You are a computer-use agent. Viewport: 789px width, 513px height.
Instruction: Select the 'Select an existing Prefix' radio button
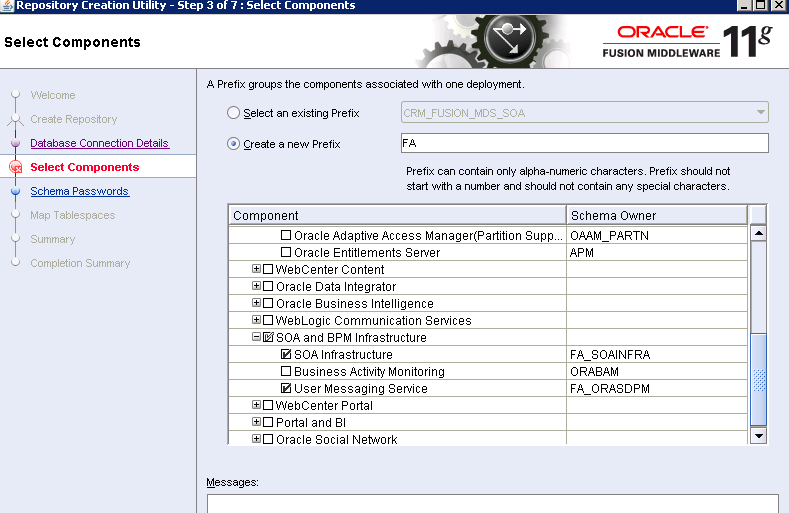click(234, 114)
